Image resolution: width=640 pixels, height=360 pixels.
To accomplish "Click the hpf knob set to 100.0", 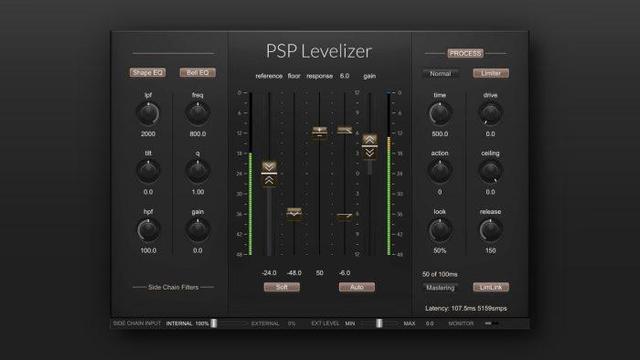I will [148, 230].
